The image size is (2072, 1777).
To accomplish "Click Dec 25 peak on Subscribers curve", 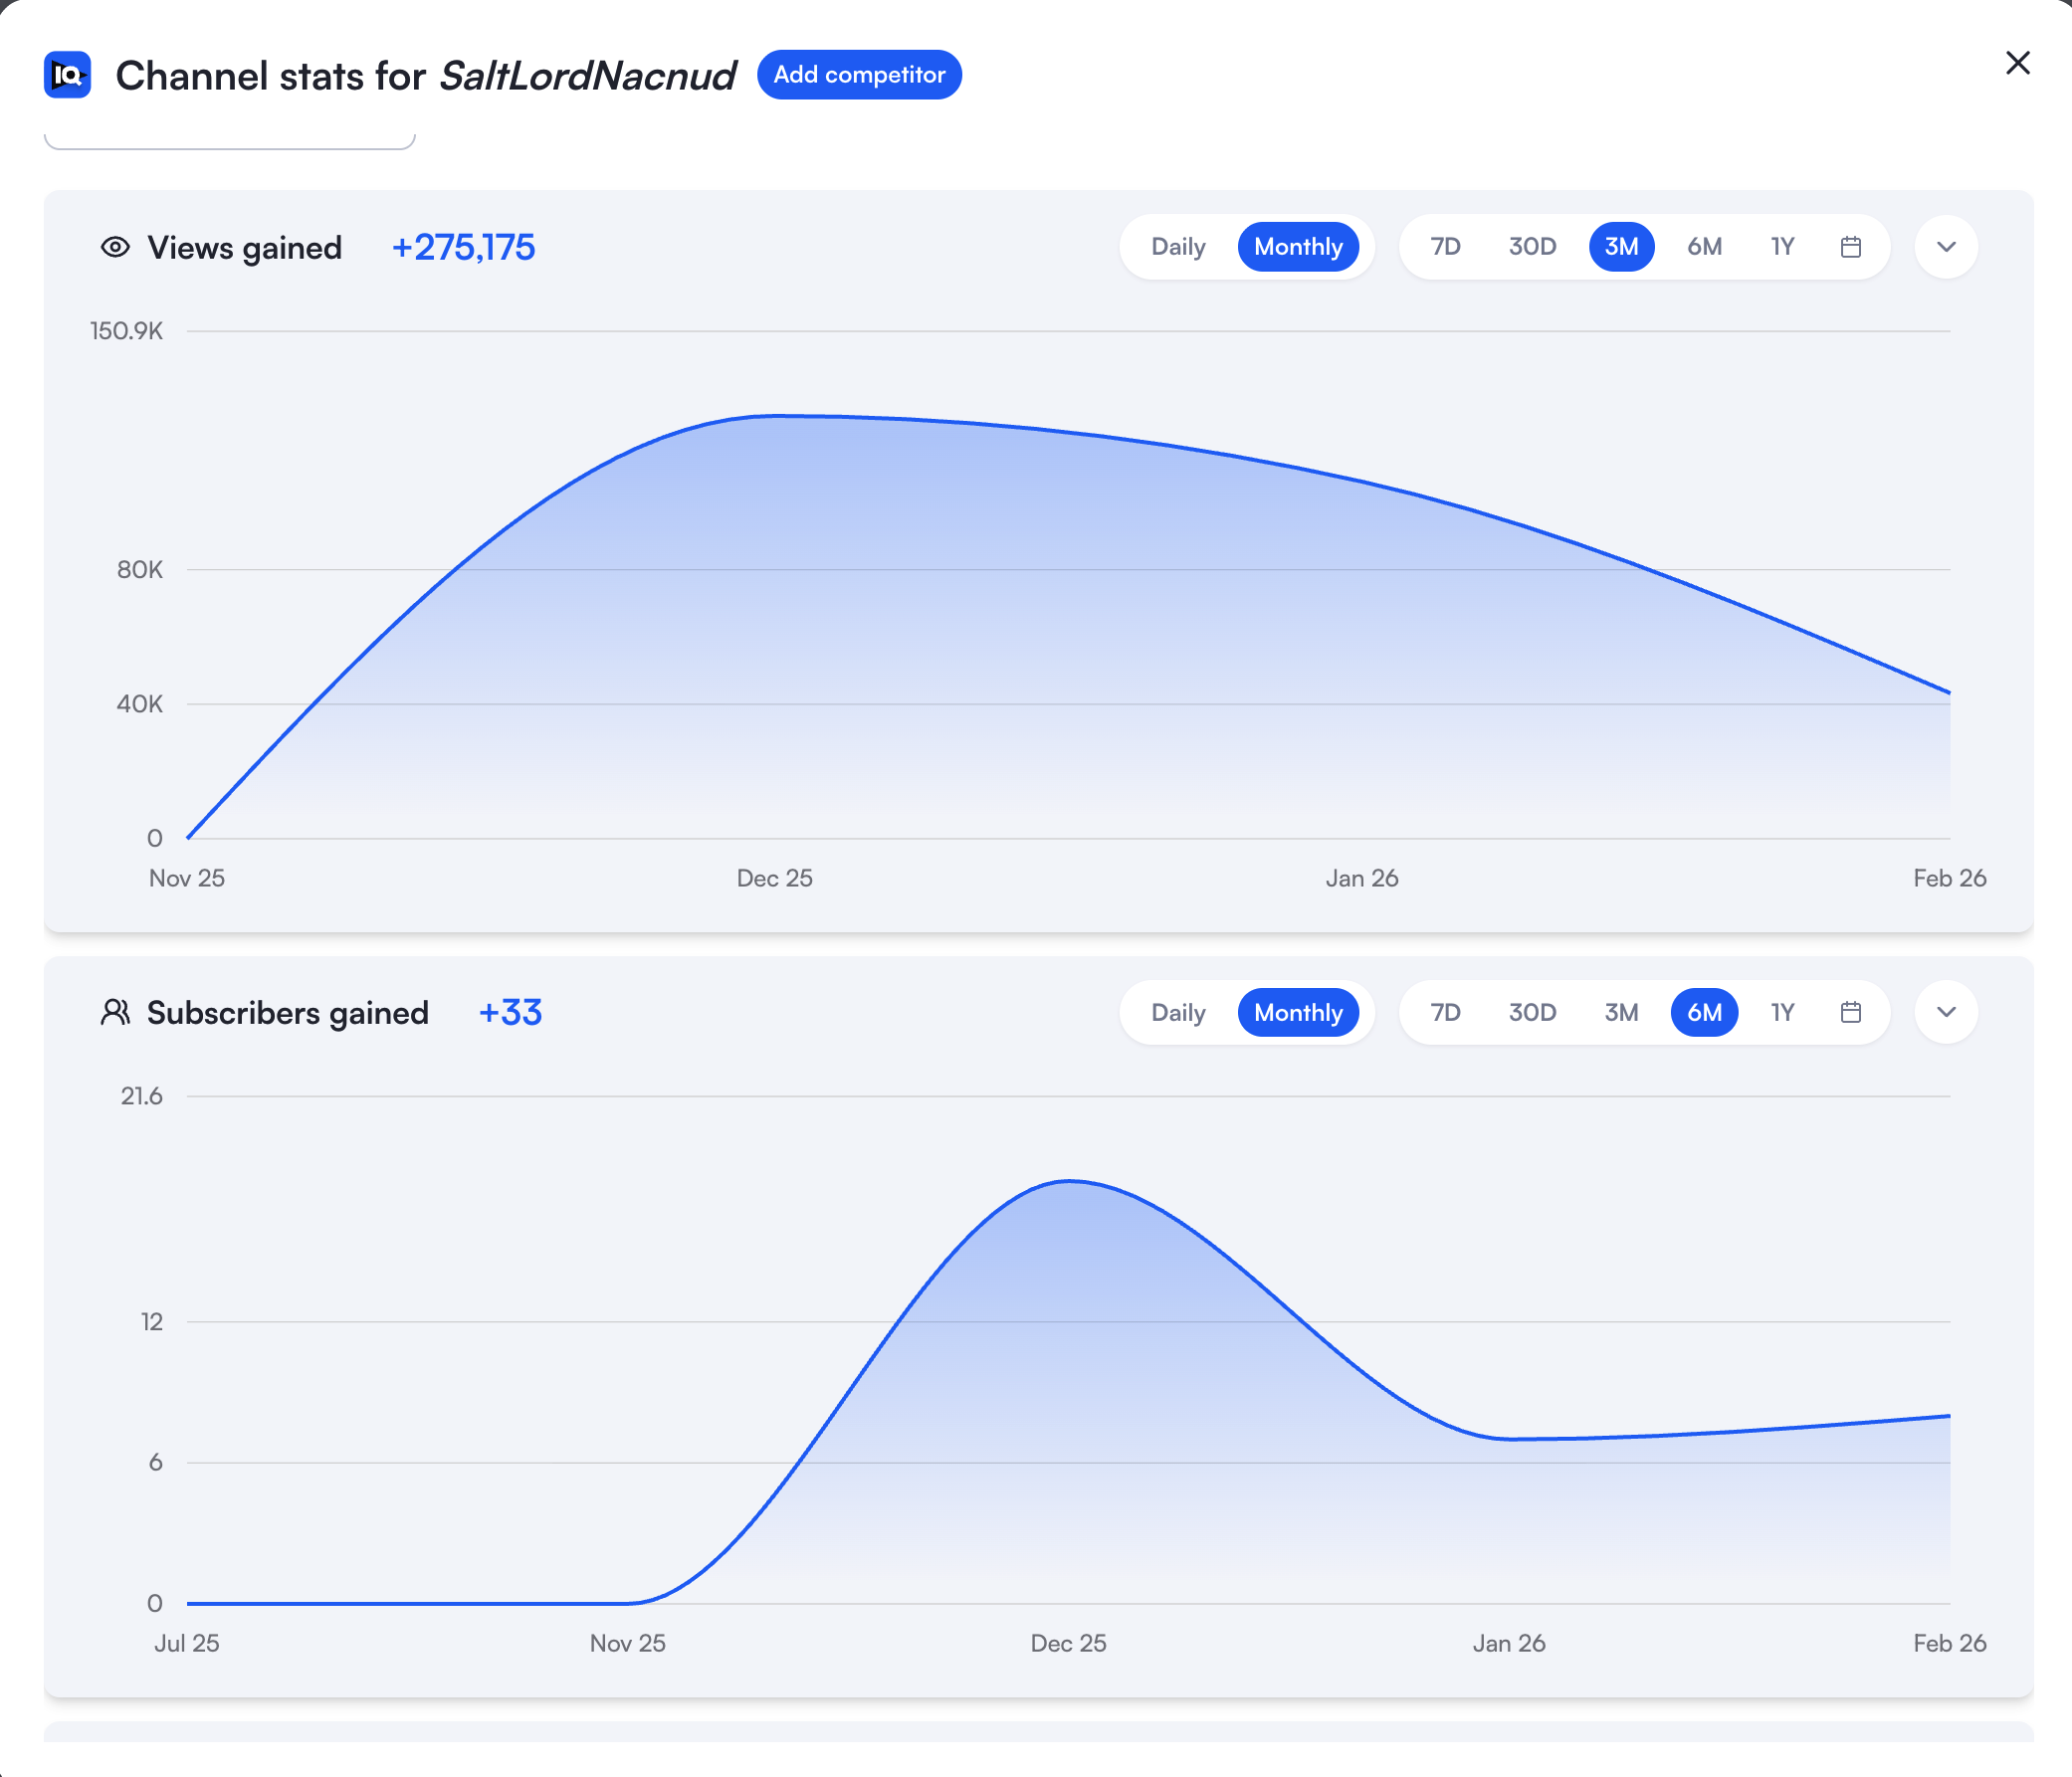I will (x=1069, y=1181).
